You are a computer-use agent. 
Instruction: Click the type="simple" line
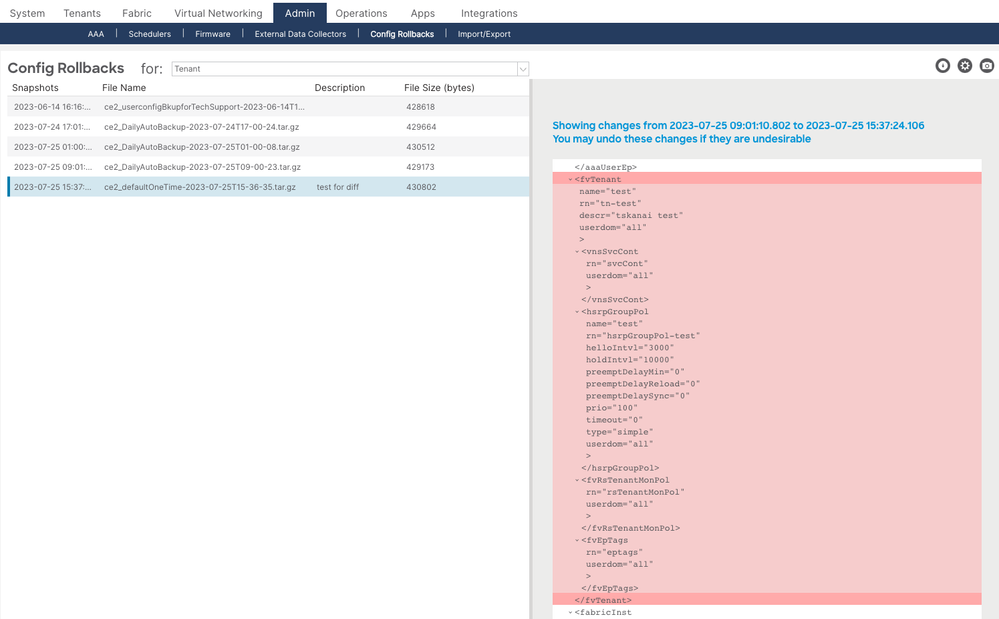pyautogui.click(x=619, y=432)
